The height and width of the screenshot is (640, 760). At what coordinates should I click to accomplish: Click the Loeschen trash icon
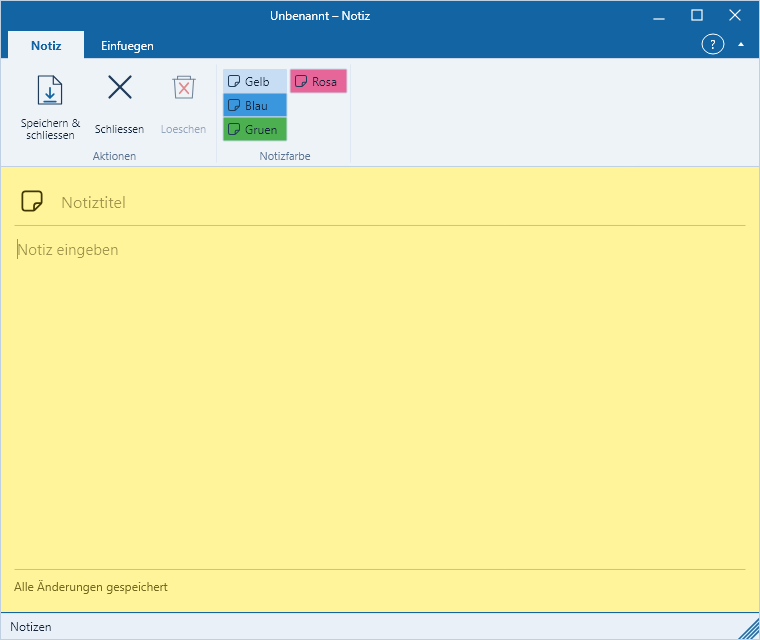184,87
